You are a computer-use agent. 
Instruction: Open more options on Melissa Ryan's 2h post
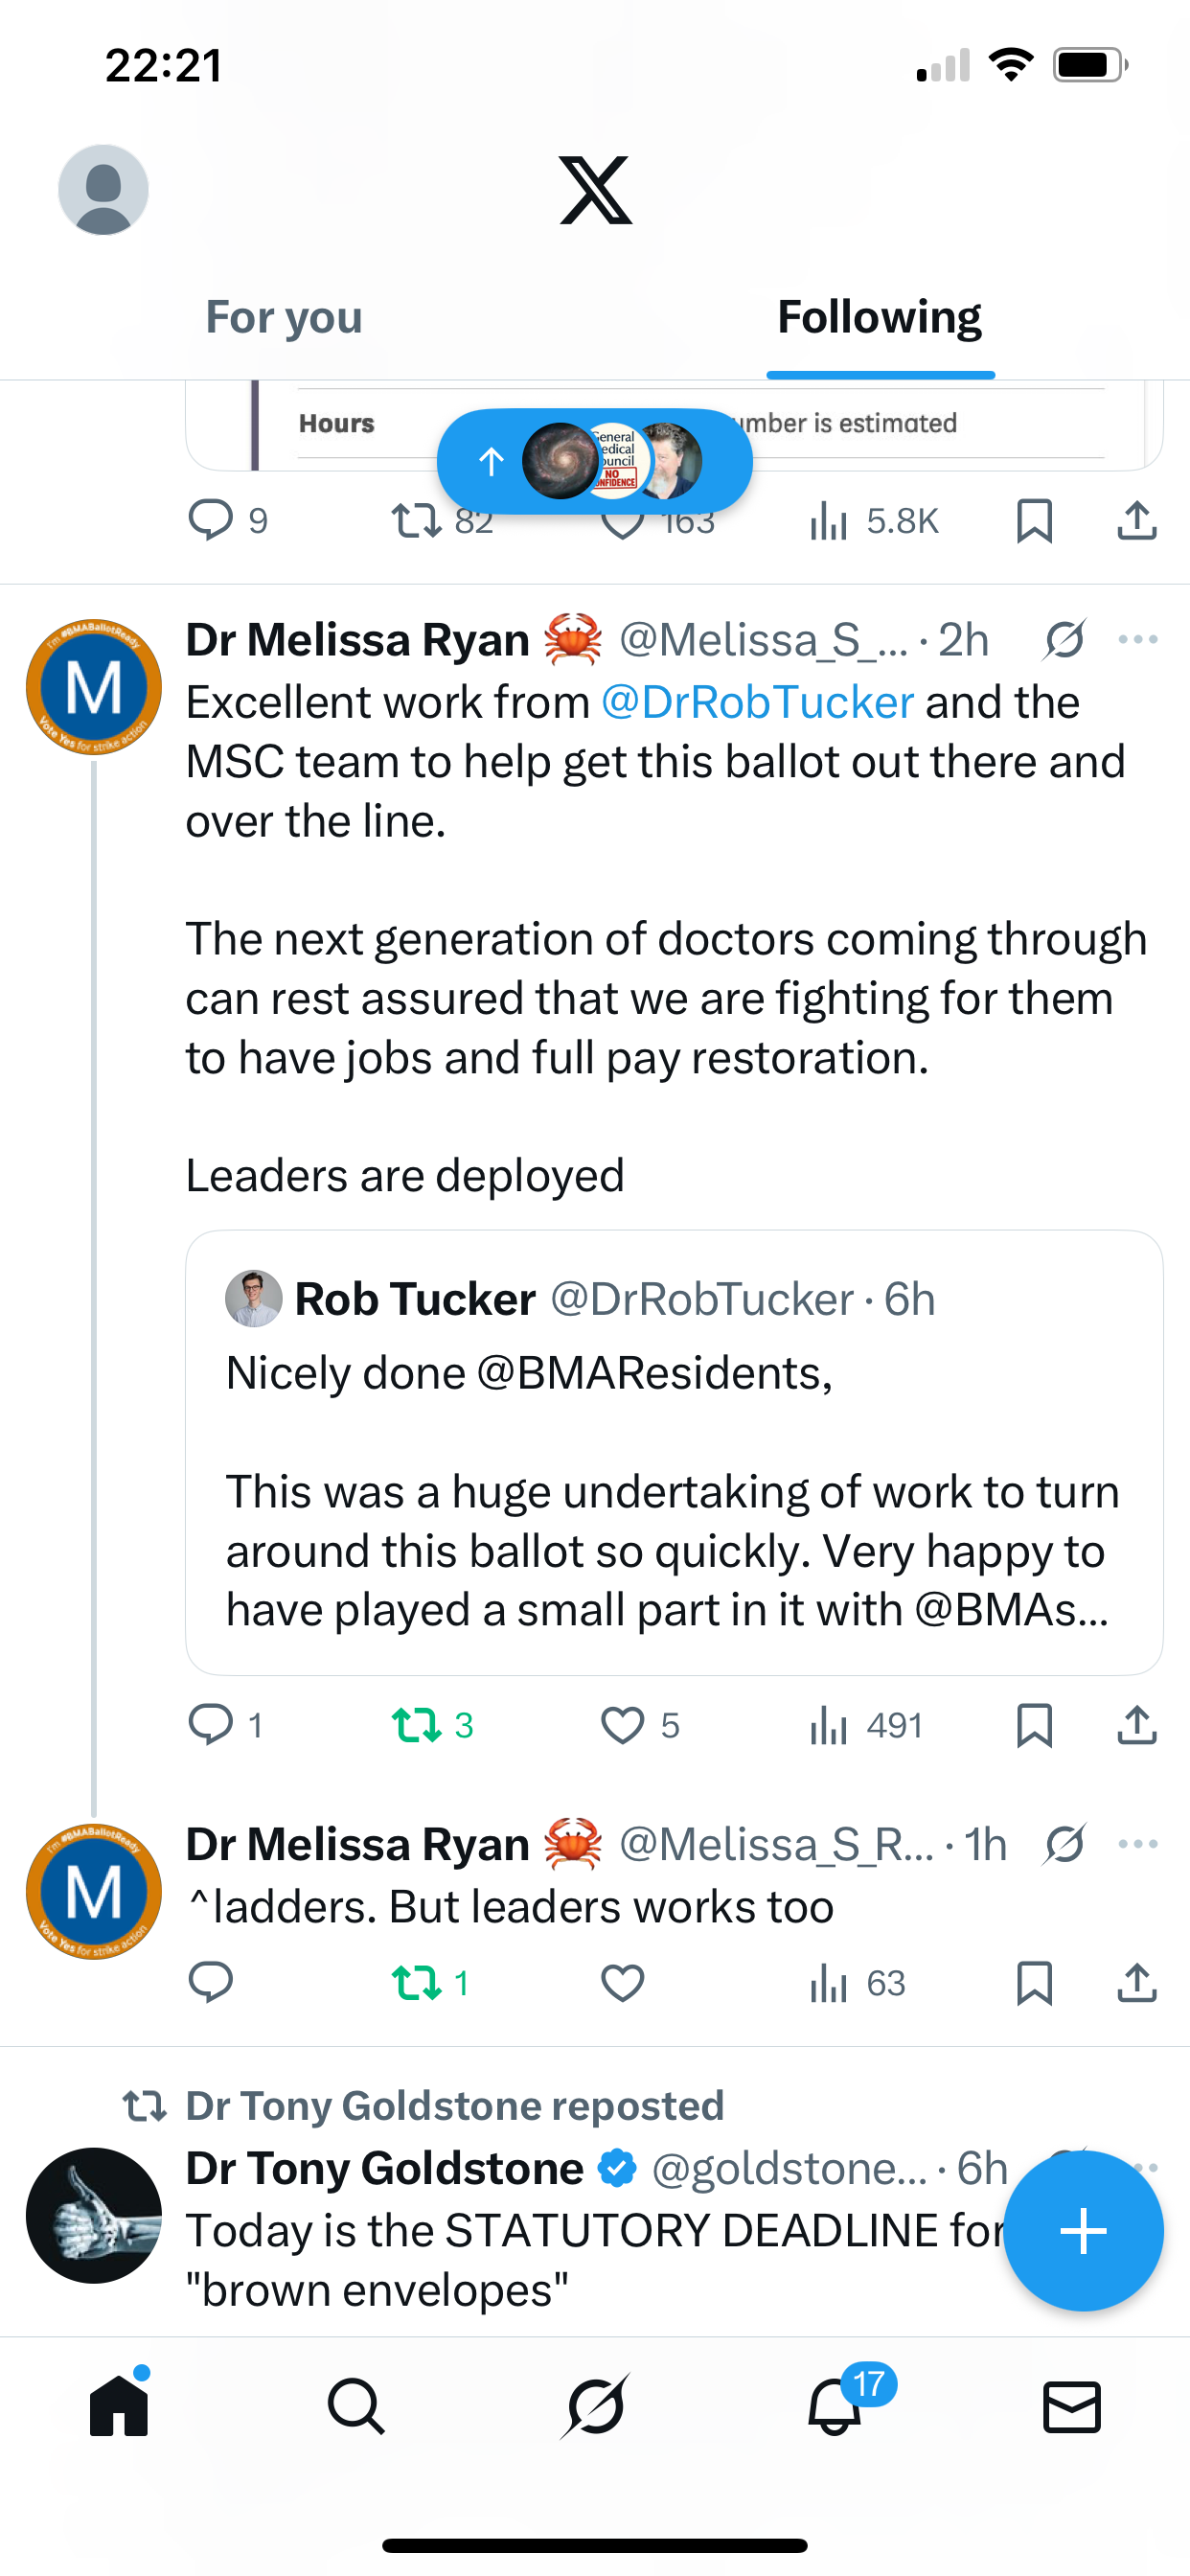(1138, 639)
